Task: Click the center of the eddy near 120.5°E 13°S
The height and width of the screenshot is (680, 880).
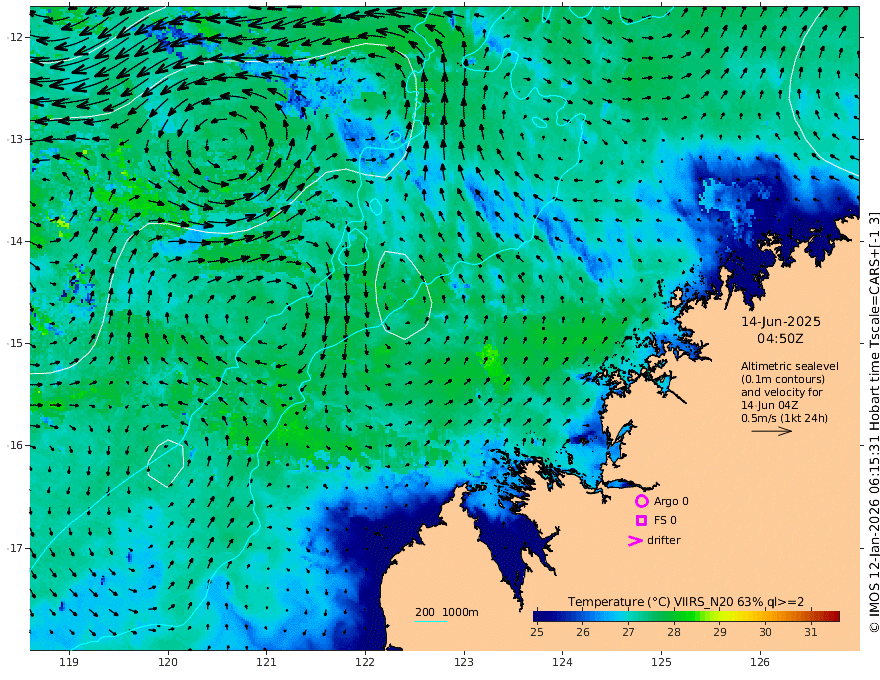Action: pyautogui.click(x=220, y=145)
